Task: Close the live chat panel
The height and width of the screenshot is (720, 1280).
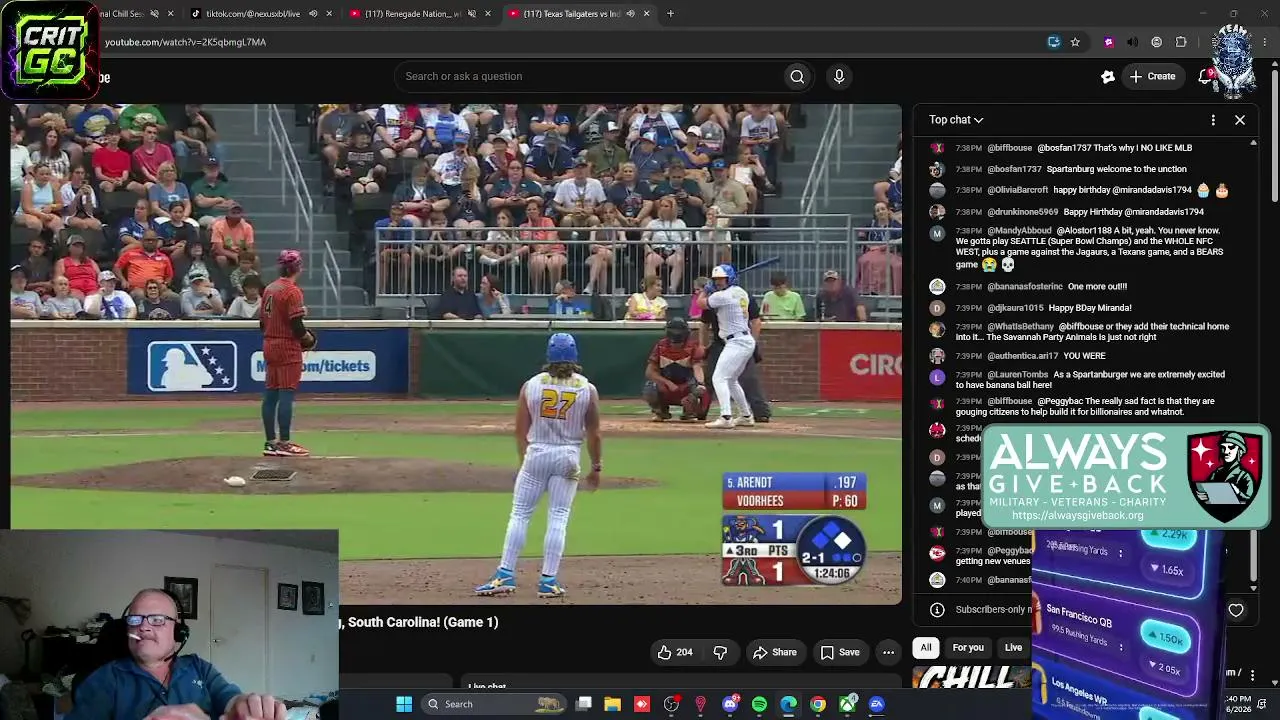Action: (x=1240, y=120)
